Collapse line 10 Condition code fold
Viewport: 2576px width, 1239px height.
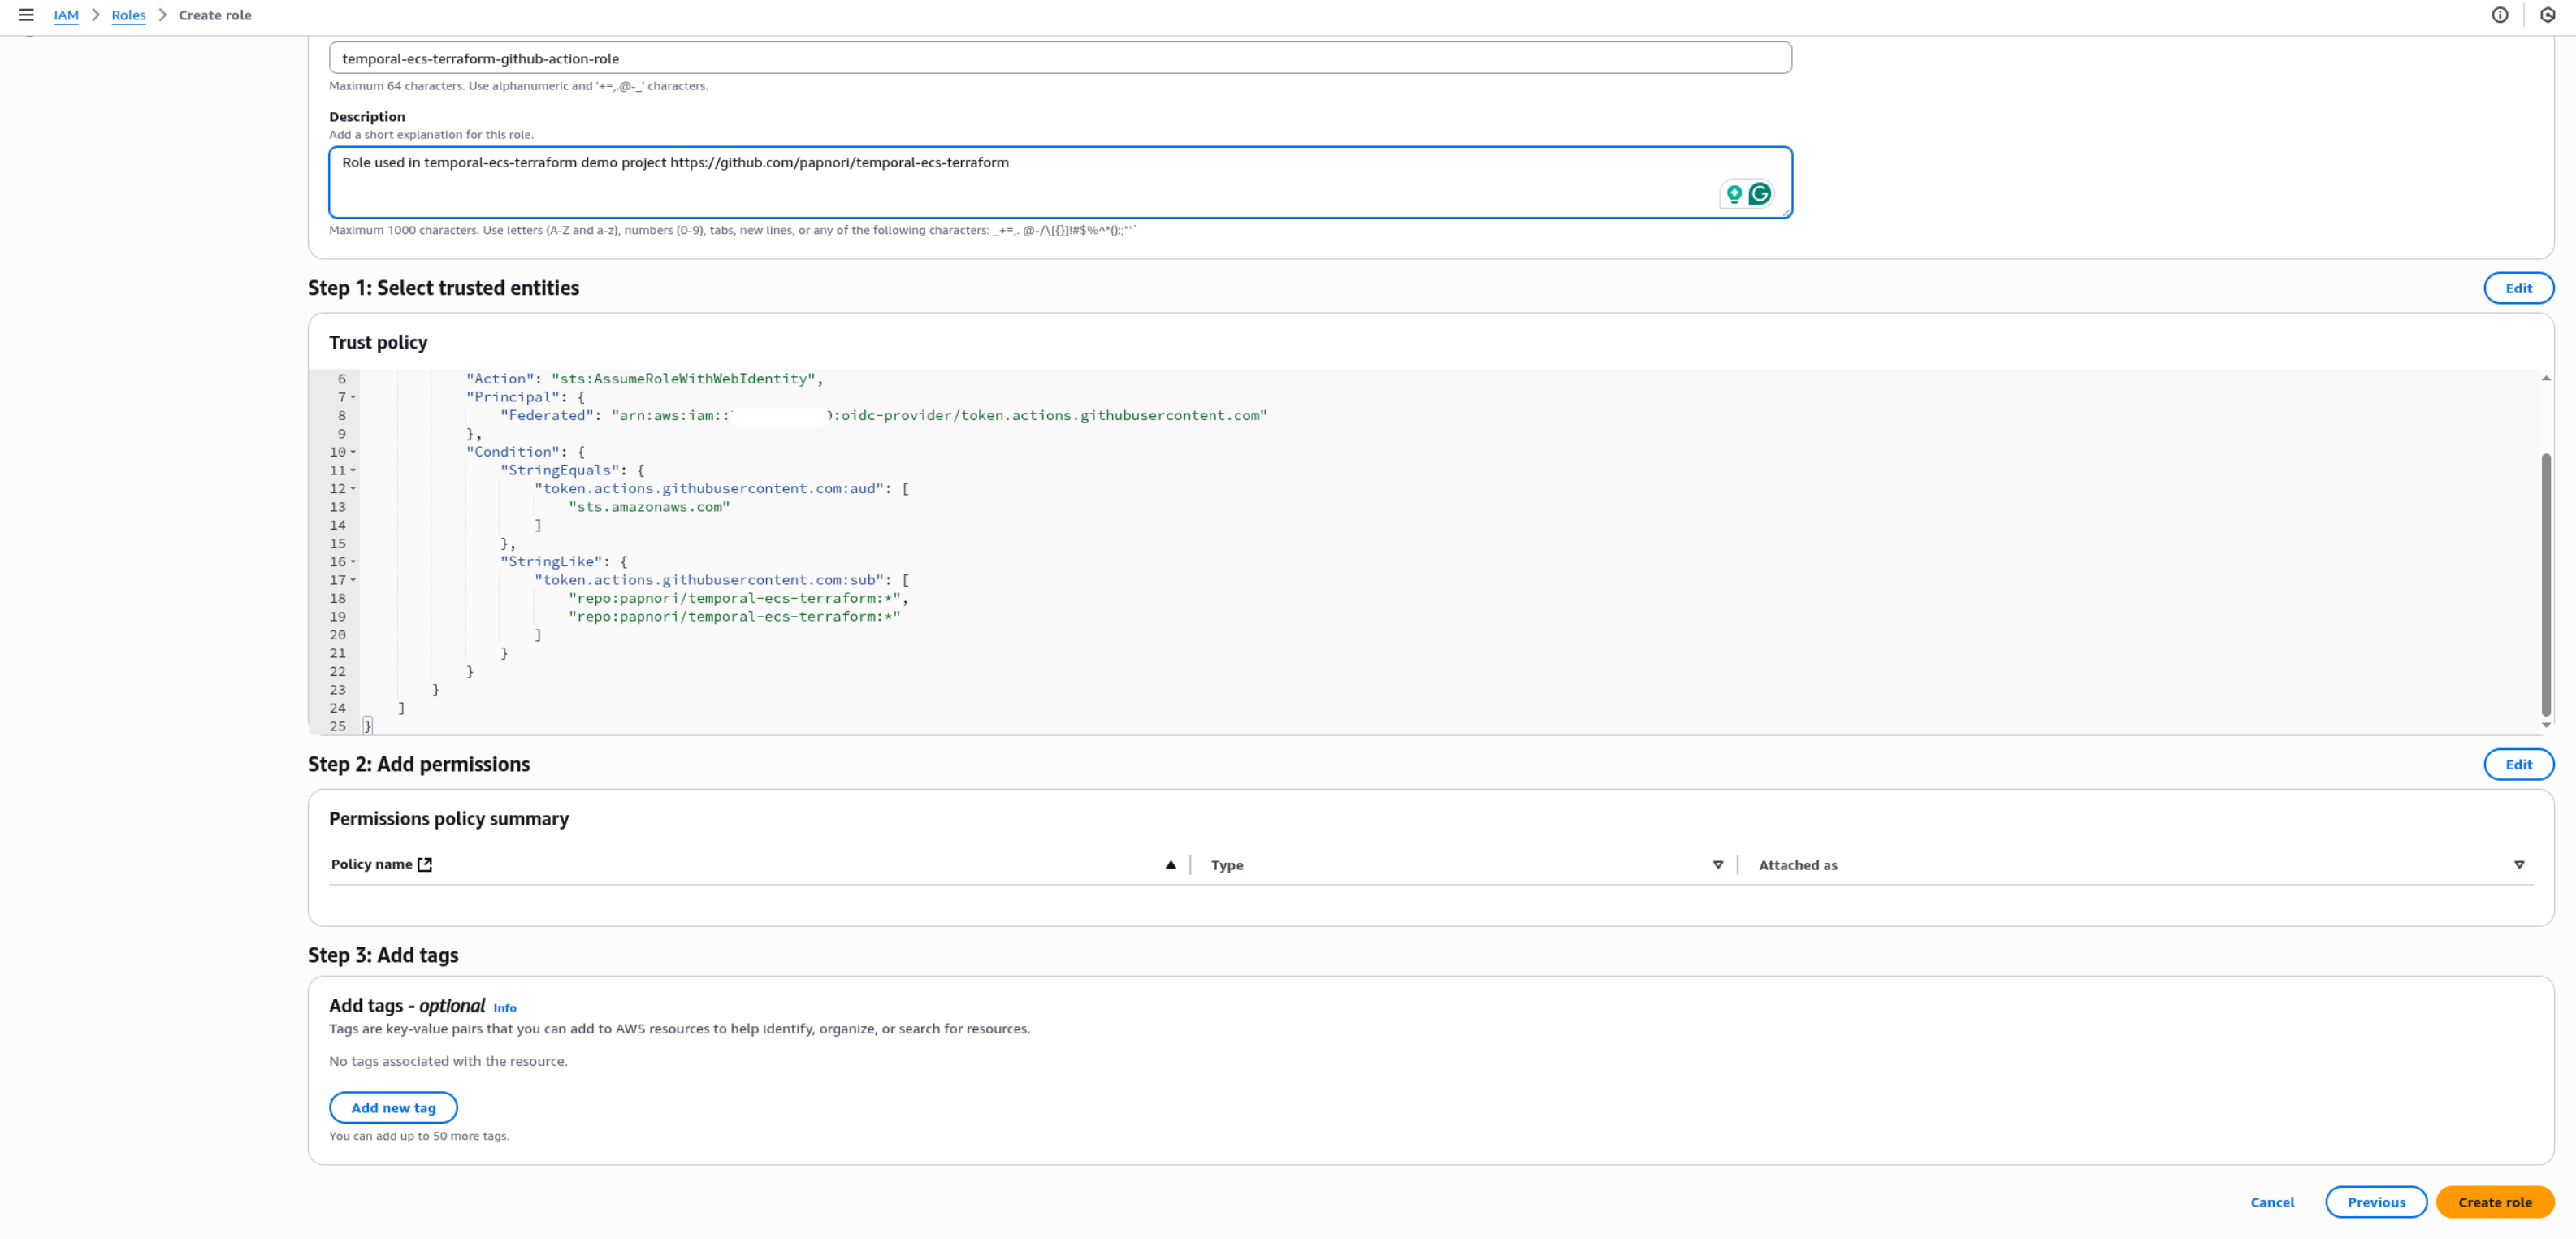(353, 453)
